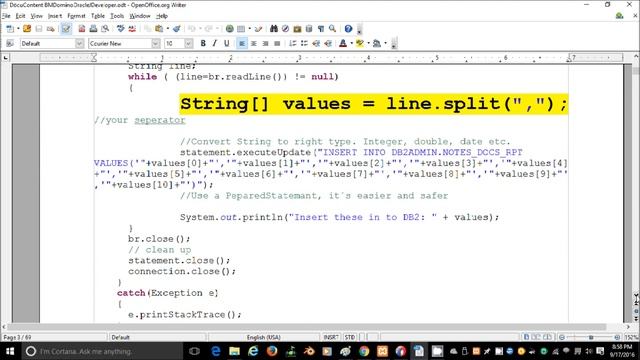Click the New document icon
Screen dimensions: 640x360
10,29
